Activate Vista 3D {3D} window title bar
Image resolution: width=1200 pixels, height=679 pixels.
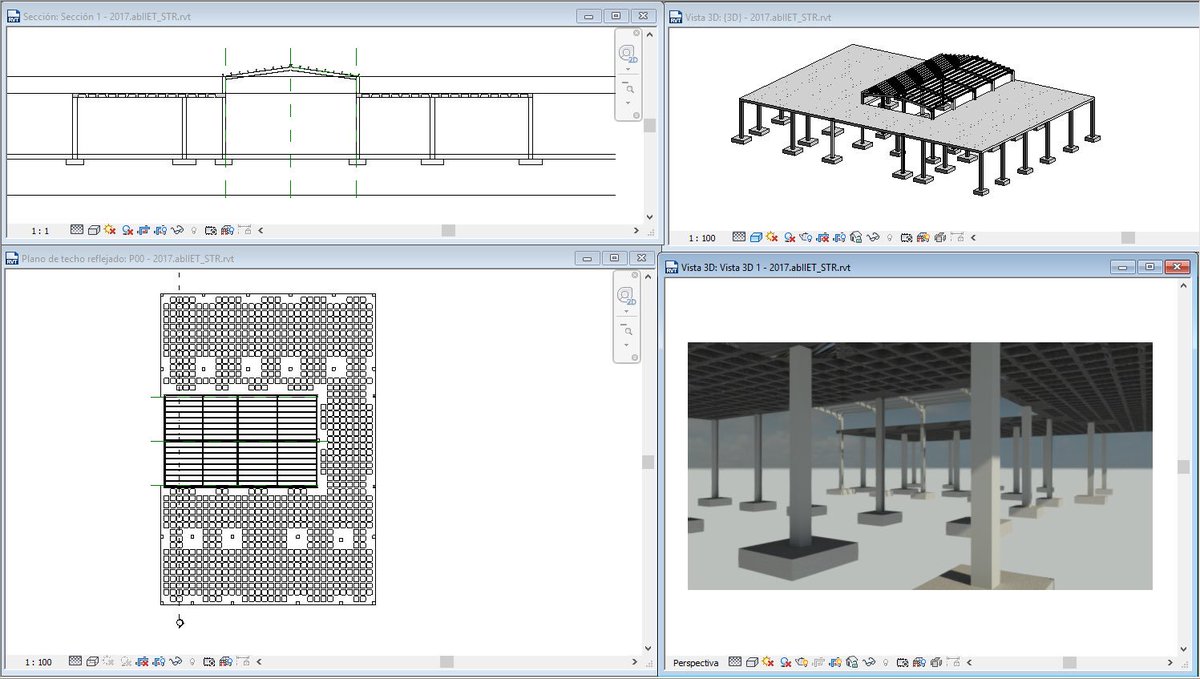click(930, 17)
